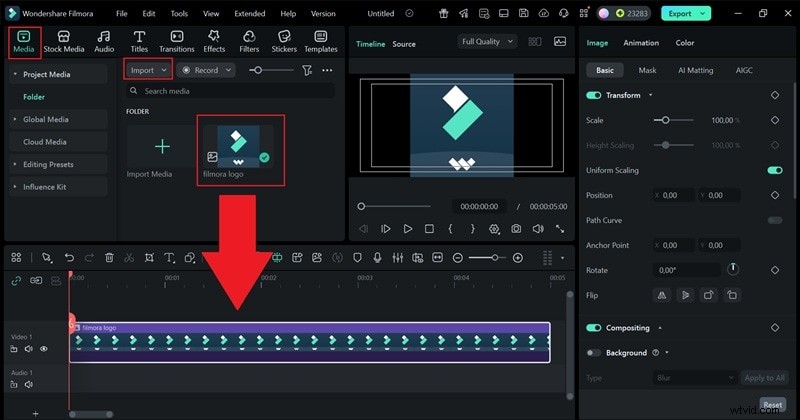This screenshot has width=800, height=420.
Task: Mute the Audio 1 track
Action: (29, 384)
